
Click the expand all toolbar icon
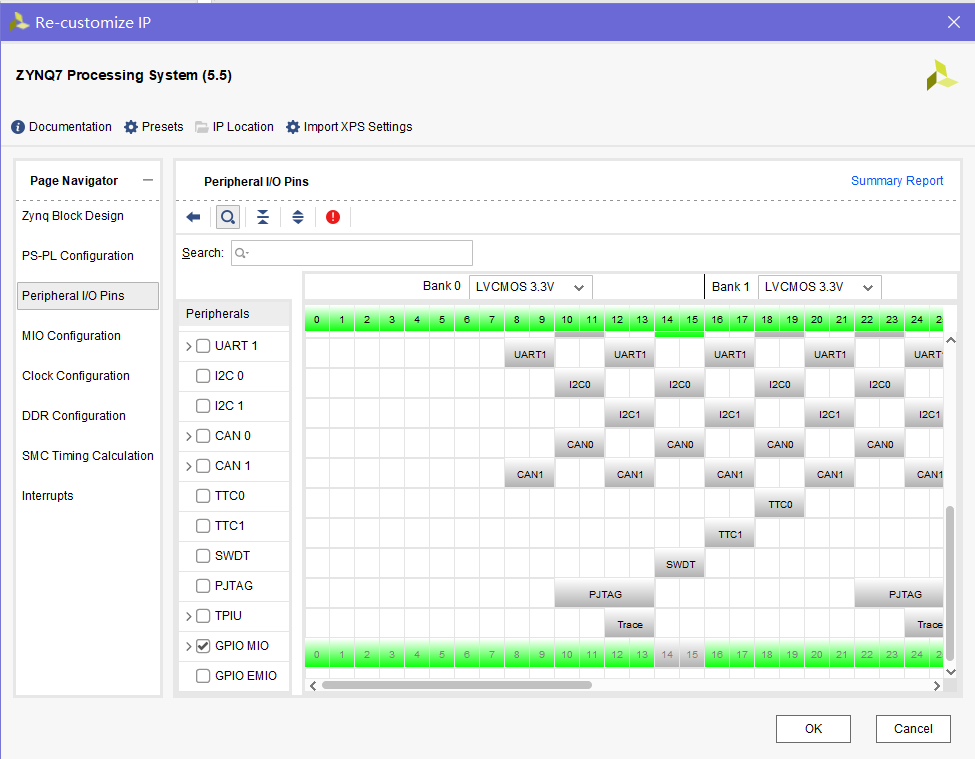(x=298, y=217)
